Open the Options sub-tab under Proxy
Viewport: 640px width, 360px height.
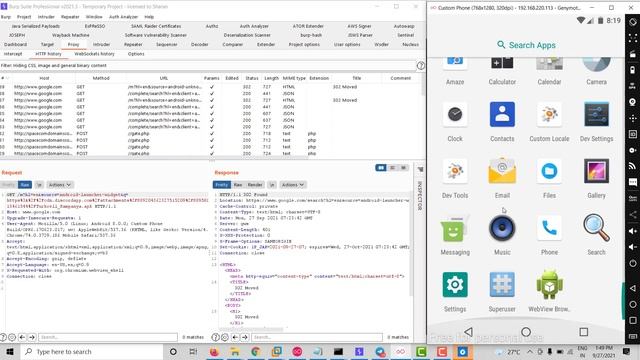click(x=136, y=54)
